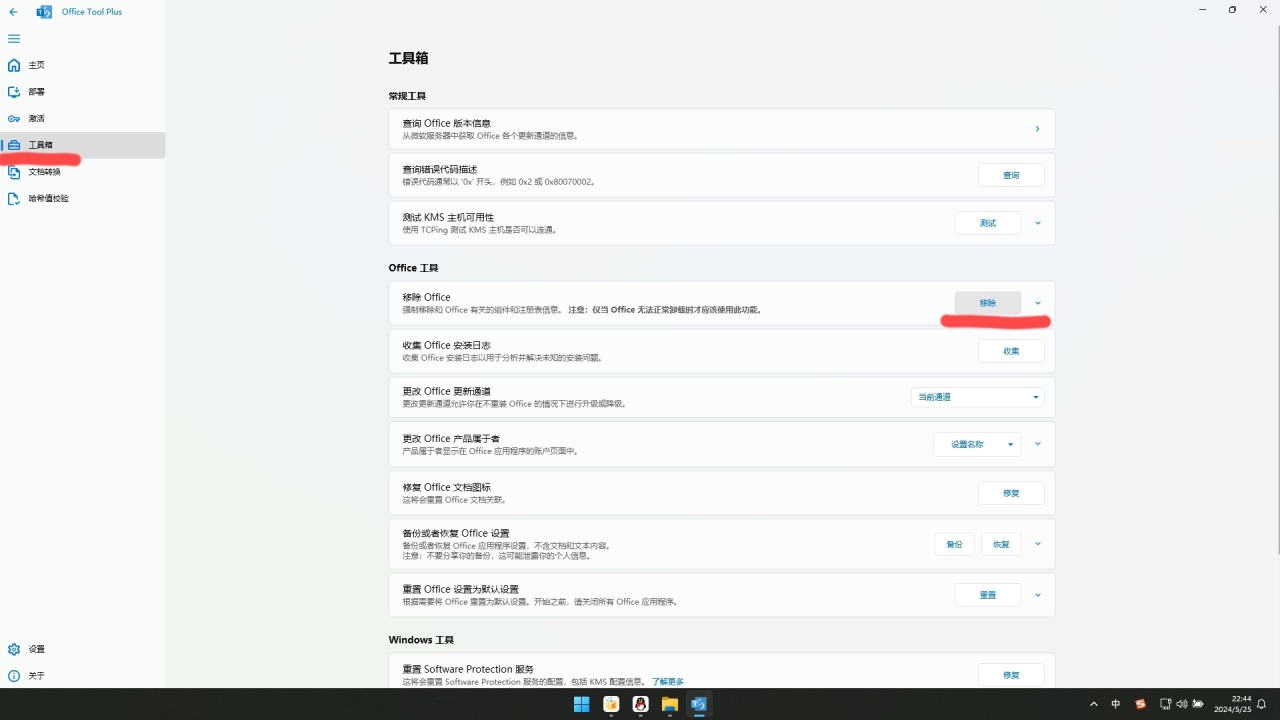
Task: Open the 文档转换 document conversion page
Action: [x=82, y=172]
